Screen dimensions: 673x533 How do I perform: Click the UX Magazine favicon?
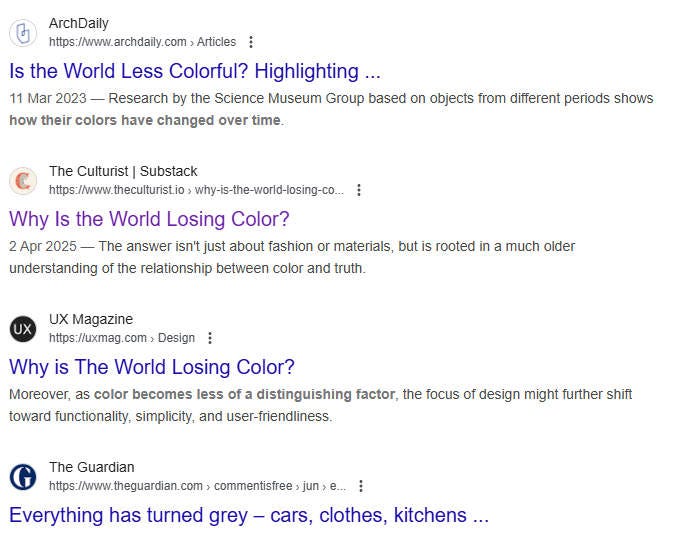pyautogui.click(x=23, y=329)
